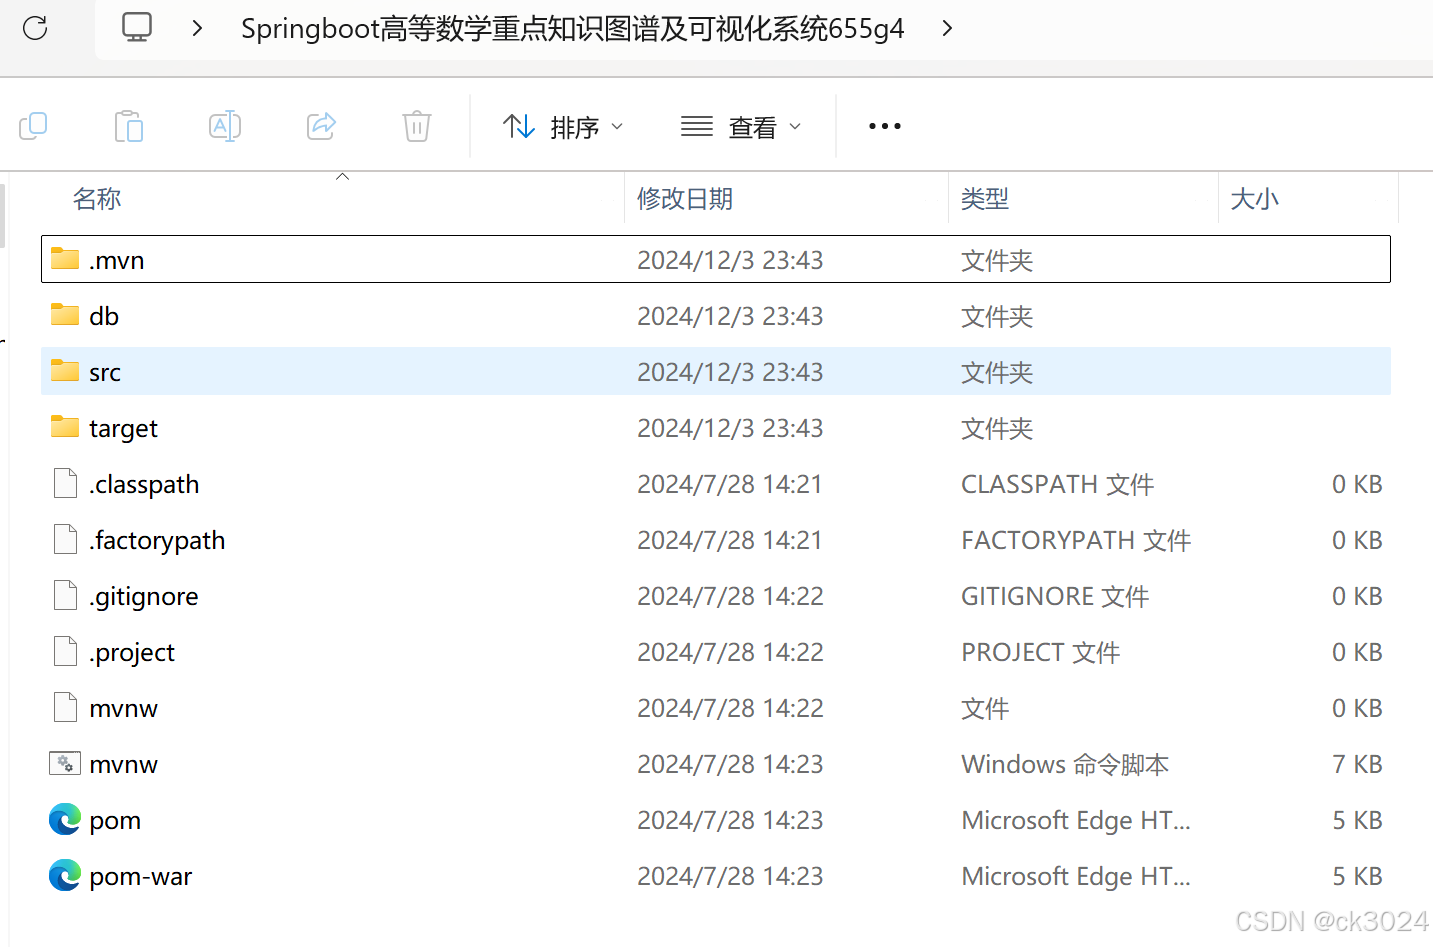This screenshot has width=1433, height=947.
Task: Open the 排序 (Sort) dropdown
Action: pos(563,126)
